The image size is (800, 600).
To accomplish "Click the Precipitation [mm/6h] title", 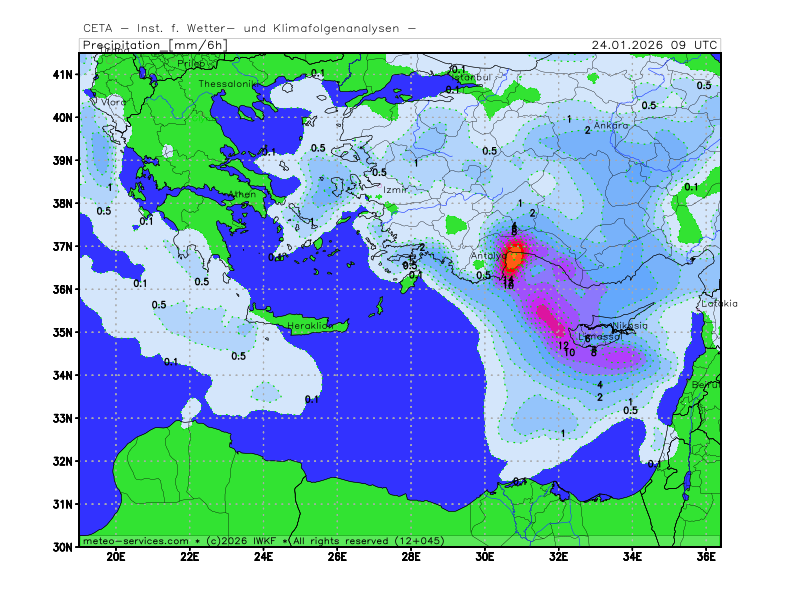I will (153, 45).
